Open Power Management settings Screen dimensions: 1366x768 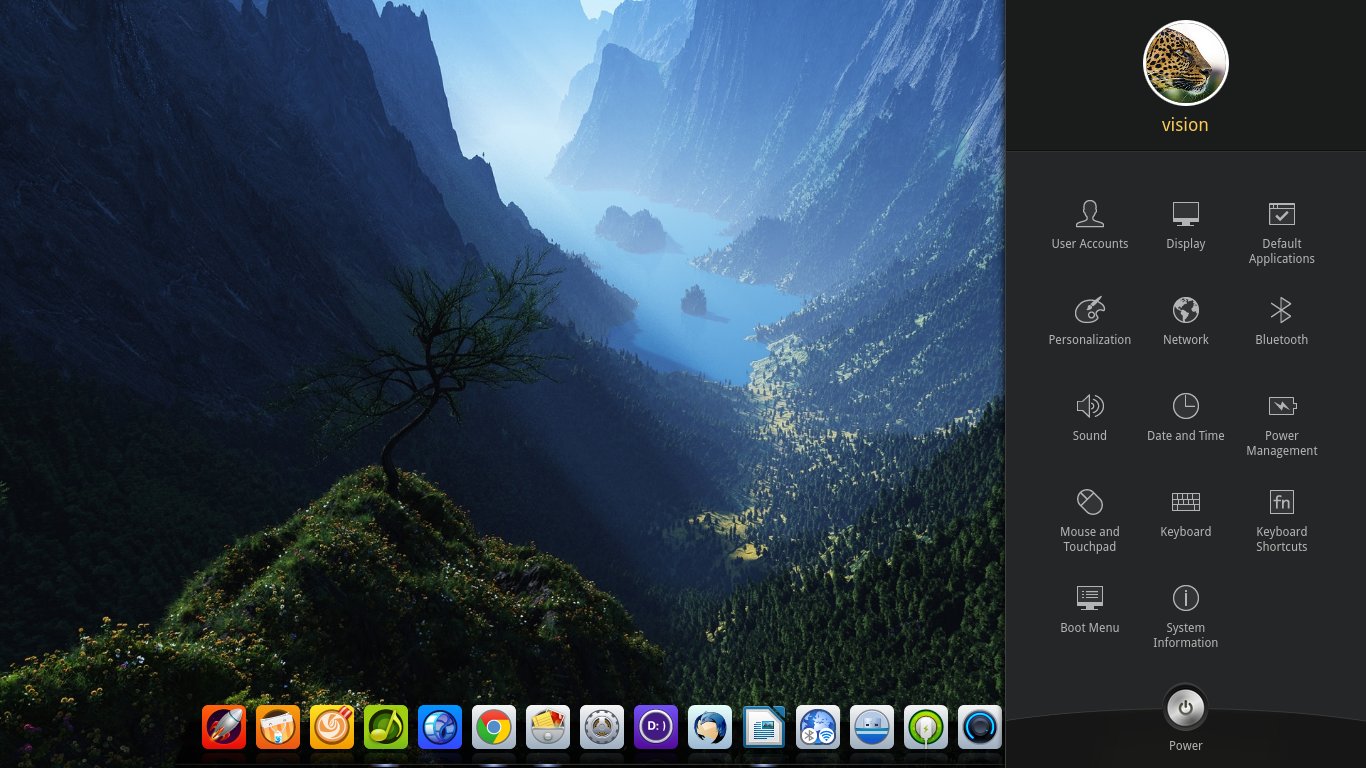click(x=1281, y=422)
